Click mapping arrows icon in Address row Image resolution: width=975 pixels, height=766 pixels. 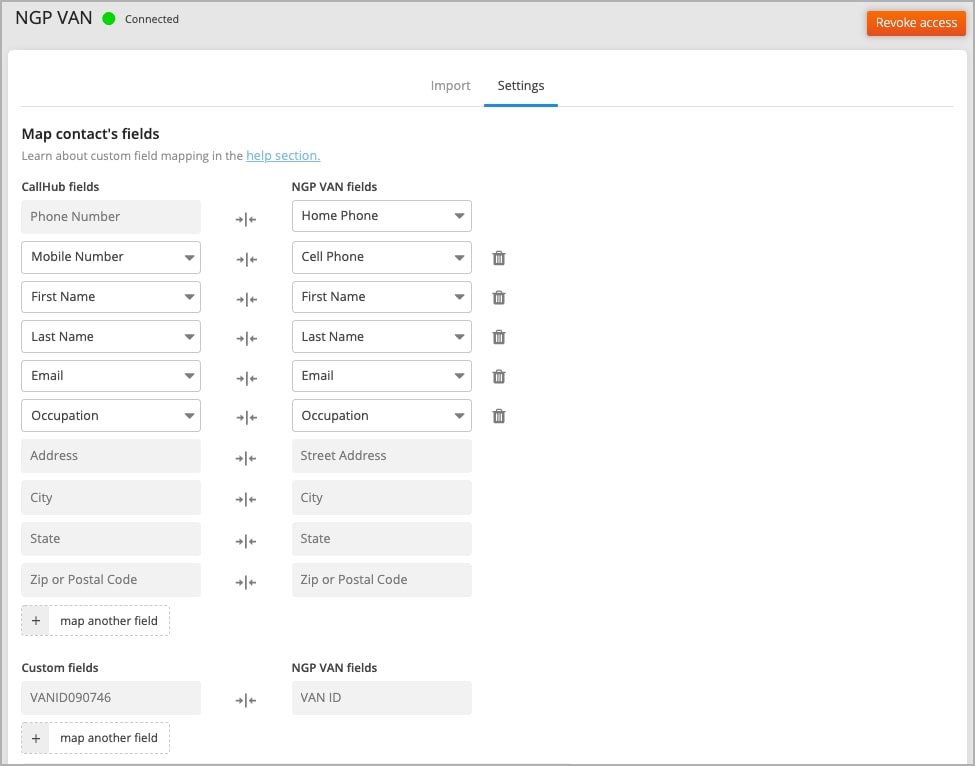point(246,458)
